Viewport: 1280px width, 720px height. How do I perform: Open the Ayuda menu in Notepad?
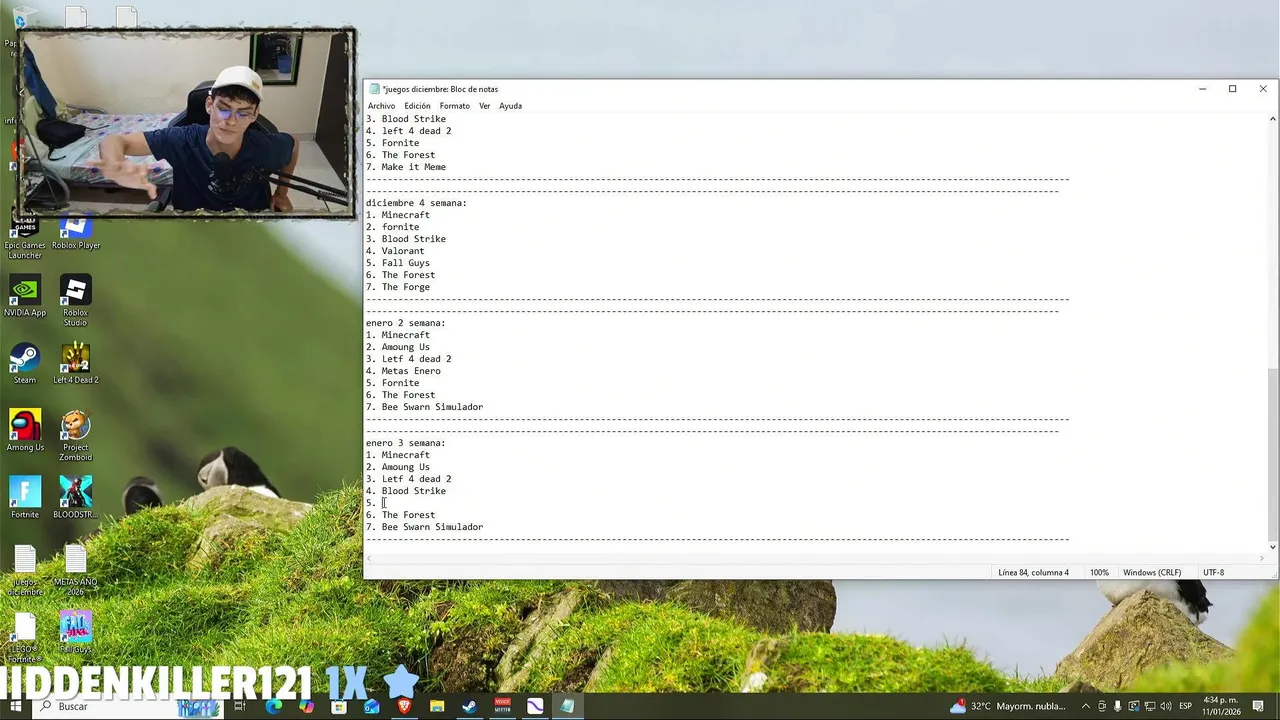510,106
